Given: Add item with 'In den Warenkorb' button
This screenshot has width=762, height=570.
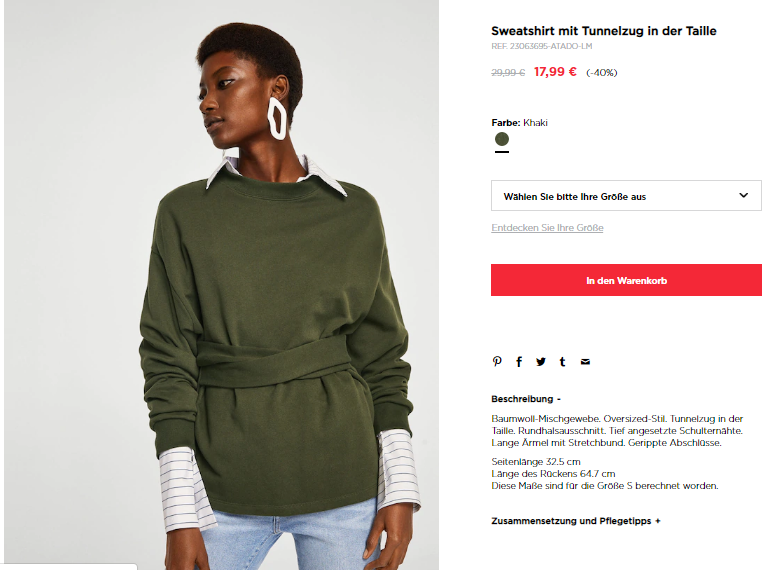Looking at the screenshot, I should [626, 280].
